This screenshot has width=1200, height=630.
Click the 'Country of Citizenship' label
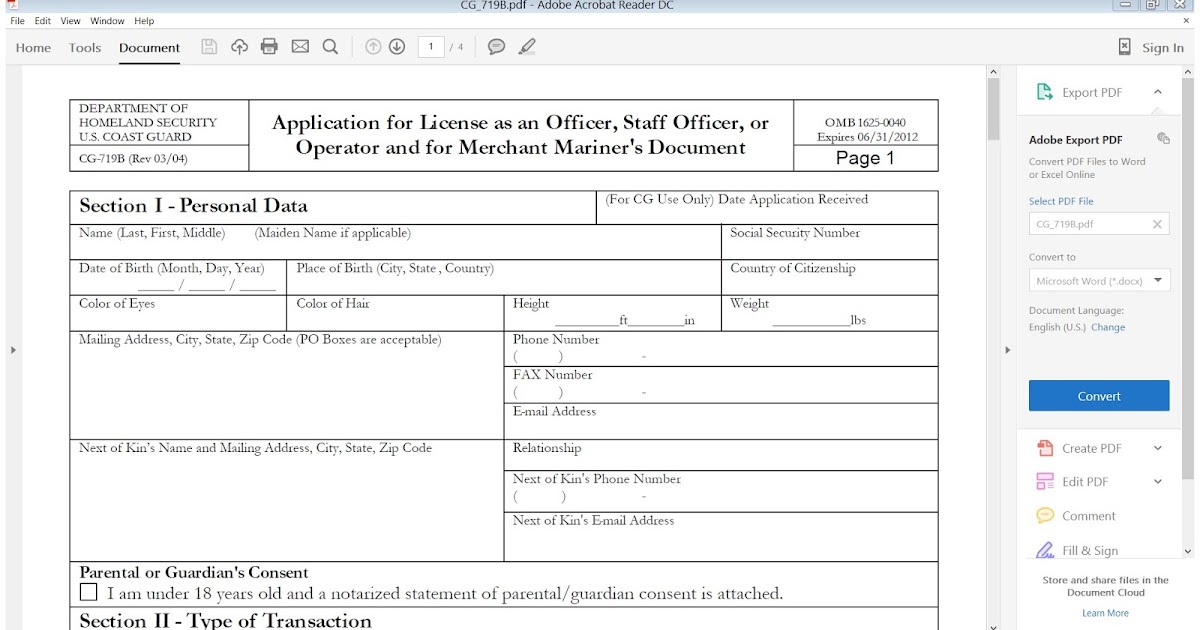793,268
